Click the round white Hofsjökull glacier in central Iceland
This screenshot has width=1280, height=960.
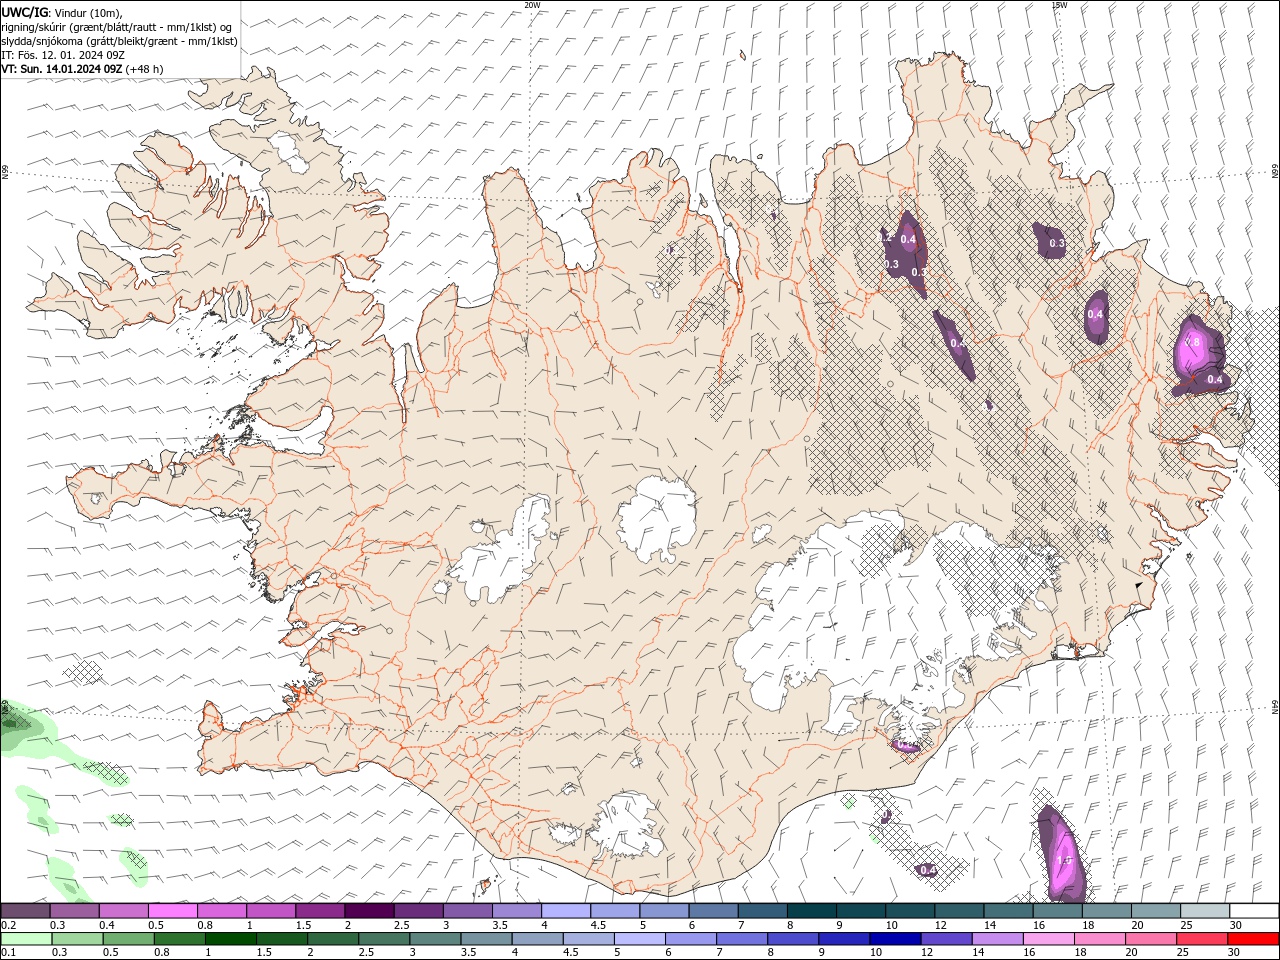tap(657, 517)
